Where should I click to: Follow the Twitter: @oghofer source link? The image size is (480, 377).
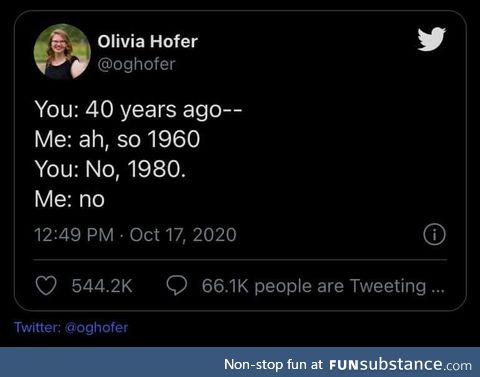[71, 327]
